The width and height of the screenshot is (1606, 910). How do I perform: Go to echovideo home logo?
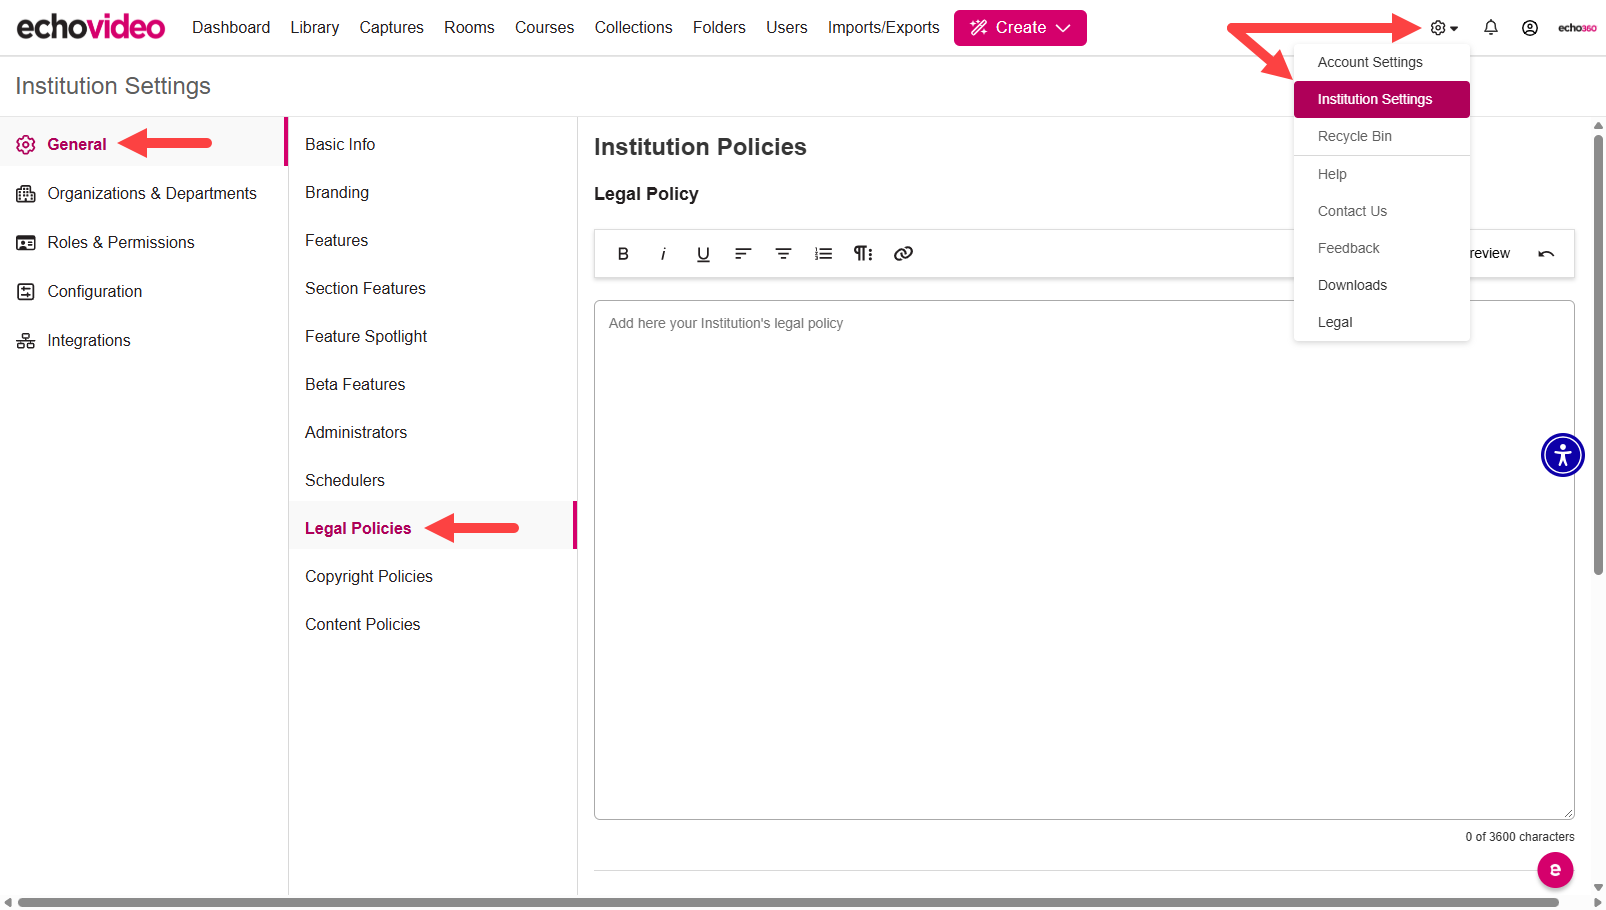click(x=91, y=27)
